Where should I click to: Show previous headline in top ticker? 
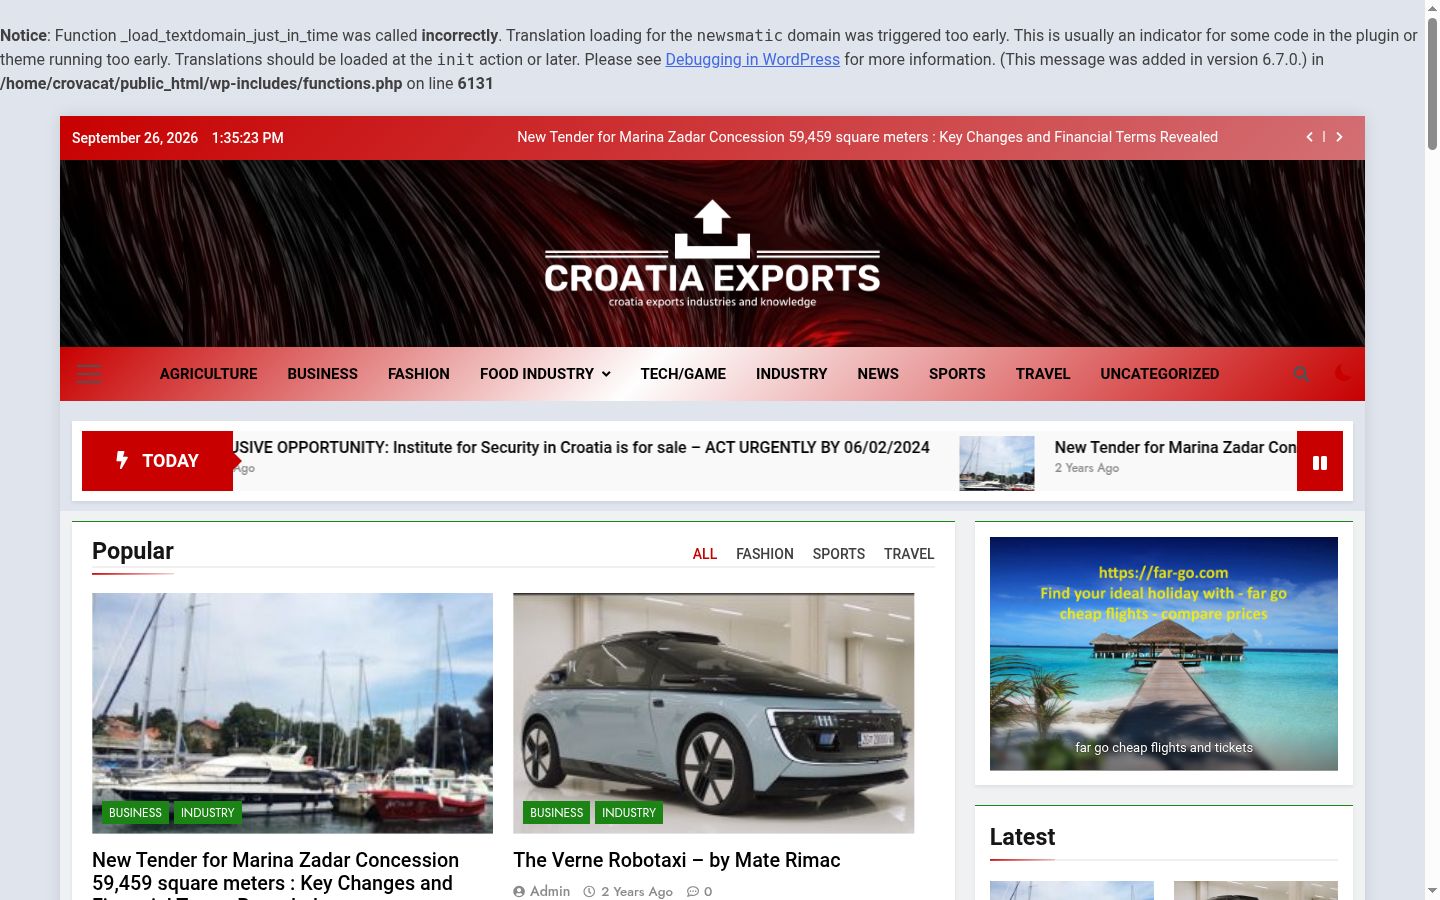(x=1310, y=137)
